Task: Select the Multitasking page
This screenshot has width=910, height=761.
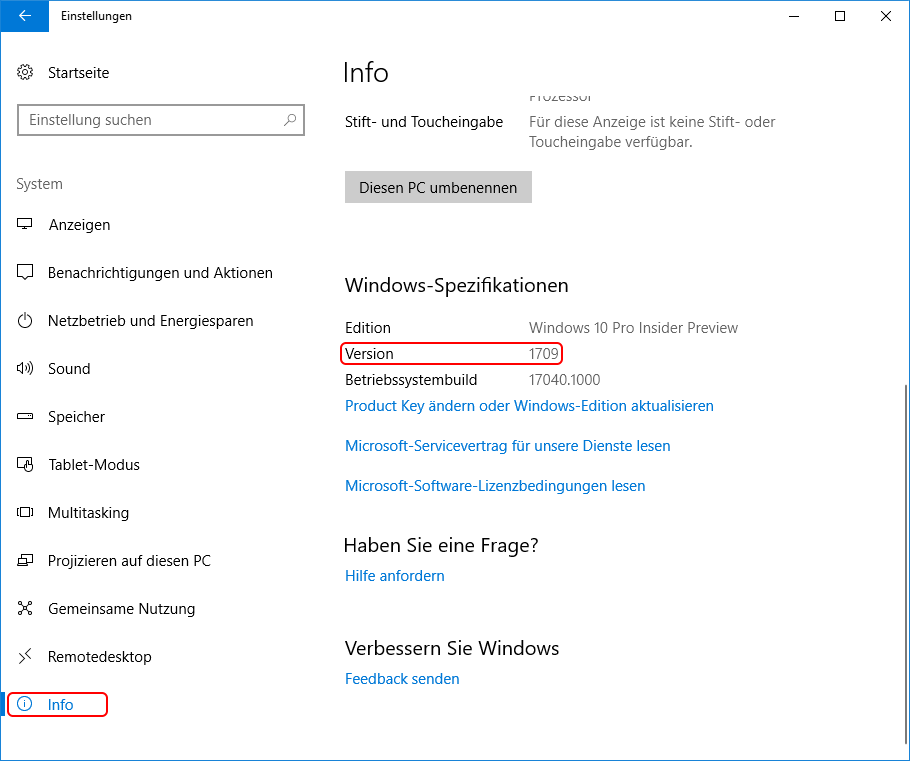Action: (x=88, y=513)
